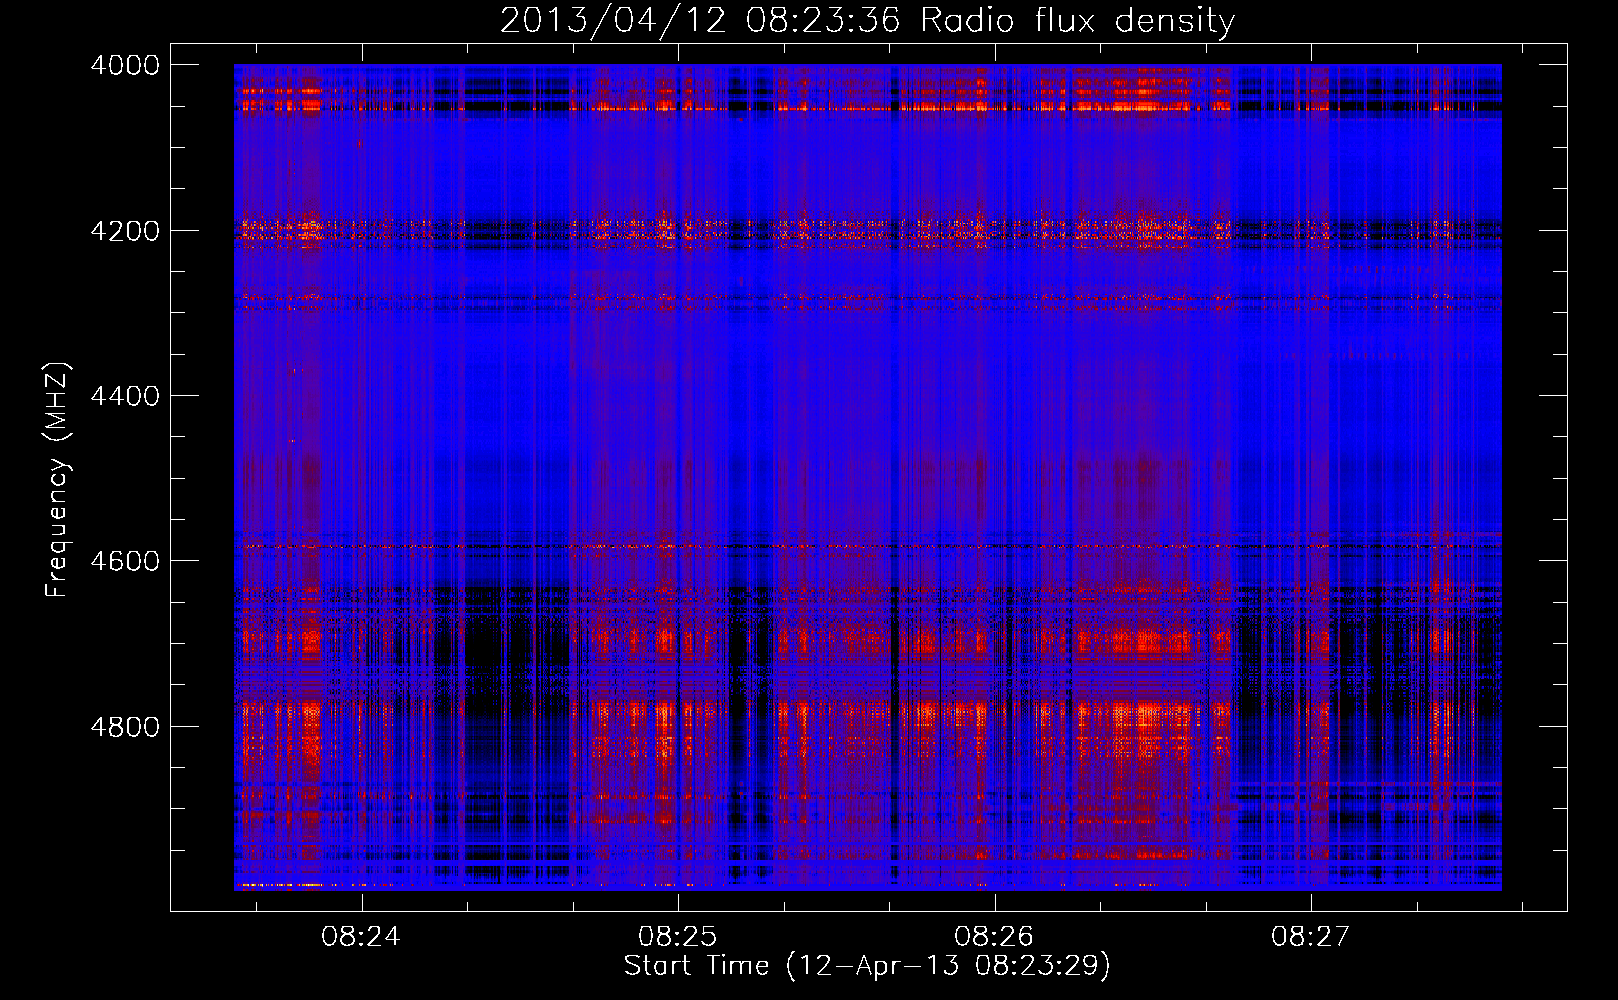Image resolution: width=1618 pixels, height=1000 pixels.
Task: Click the 'Start Time (12-Apr-13 08:23:29)' axis title
Action: [x=867, y=966]
